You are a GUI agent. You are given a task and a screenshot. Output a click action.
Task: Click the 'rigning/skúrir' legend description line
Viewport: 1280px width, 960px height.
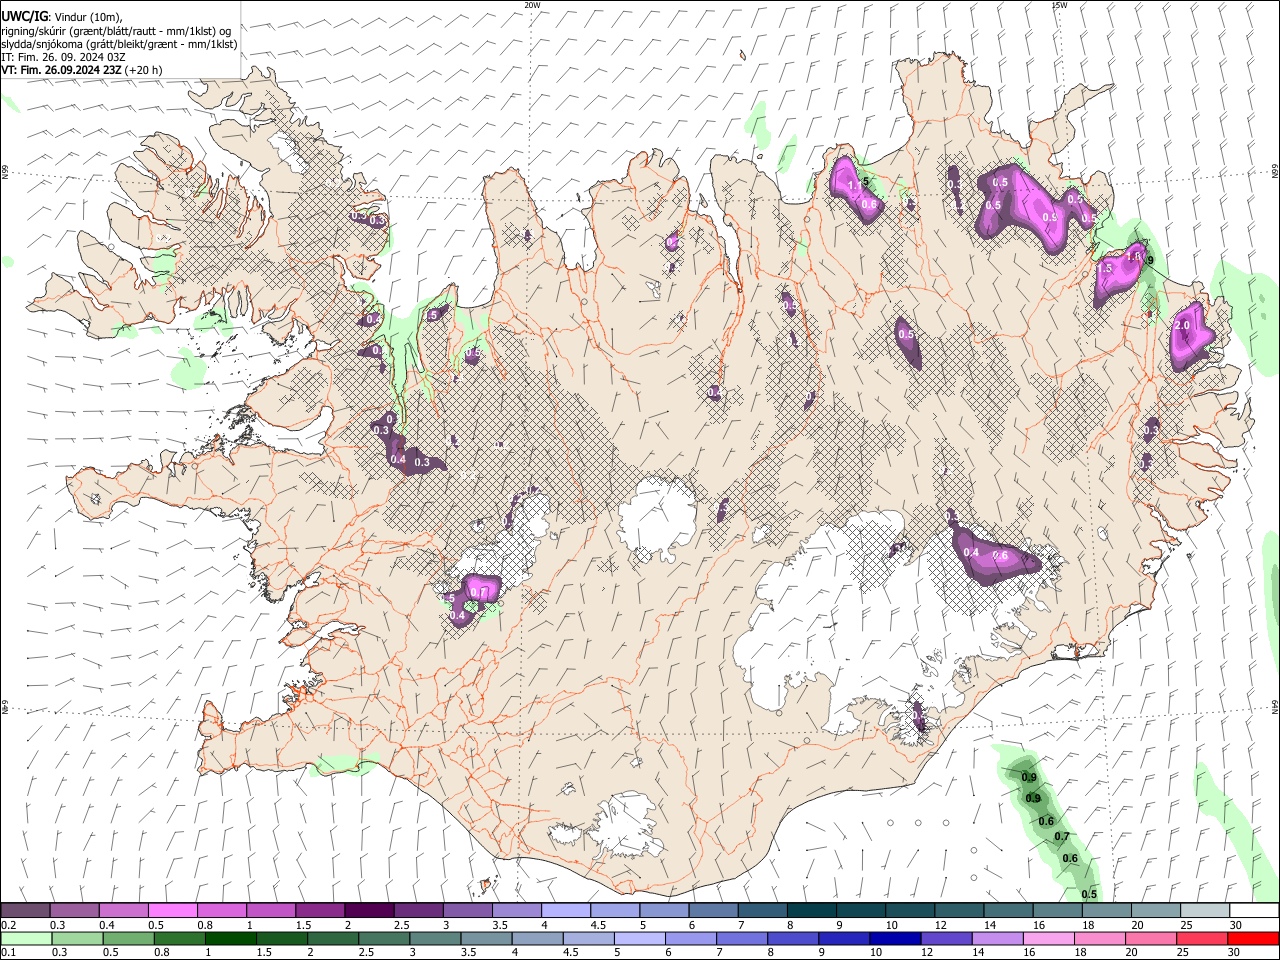(115, 31)
